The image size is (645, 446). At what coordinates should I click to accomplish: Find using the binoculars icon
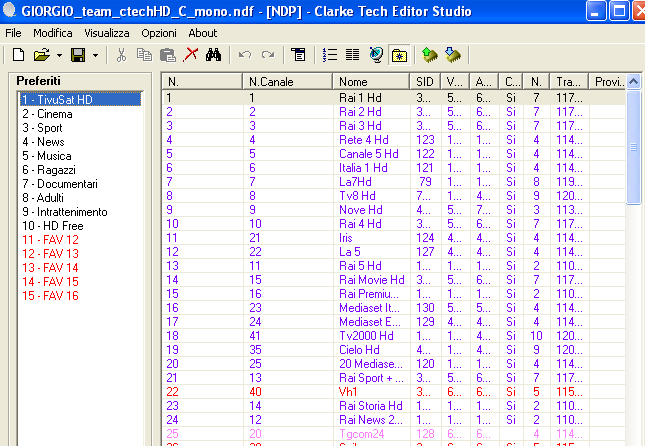point(213,55)
